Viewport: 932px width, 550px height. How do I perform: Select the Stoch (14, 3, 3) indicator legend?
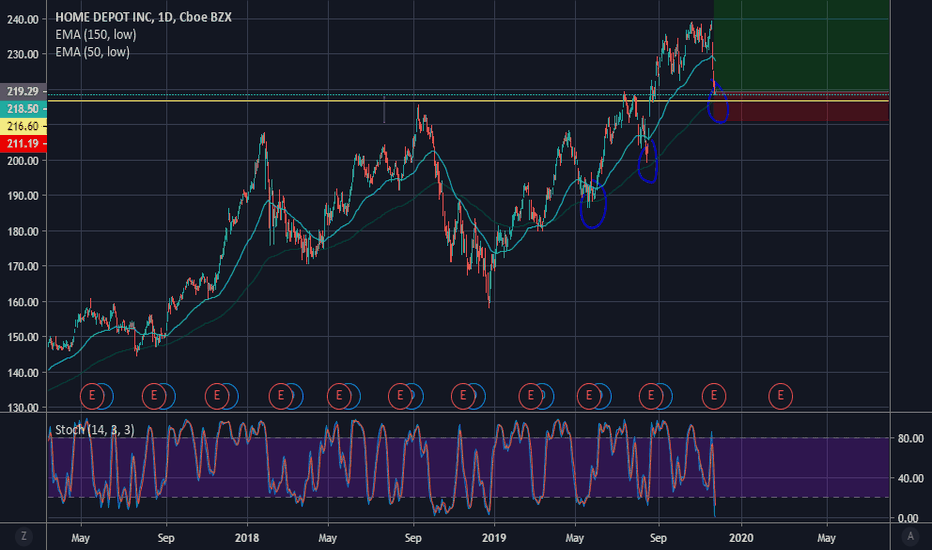95,429
